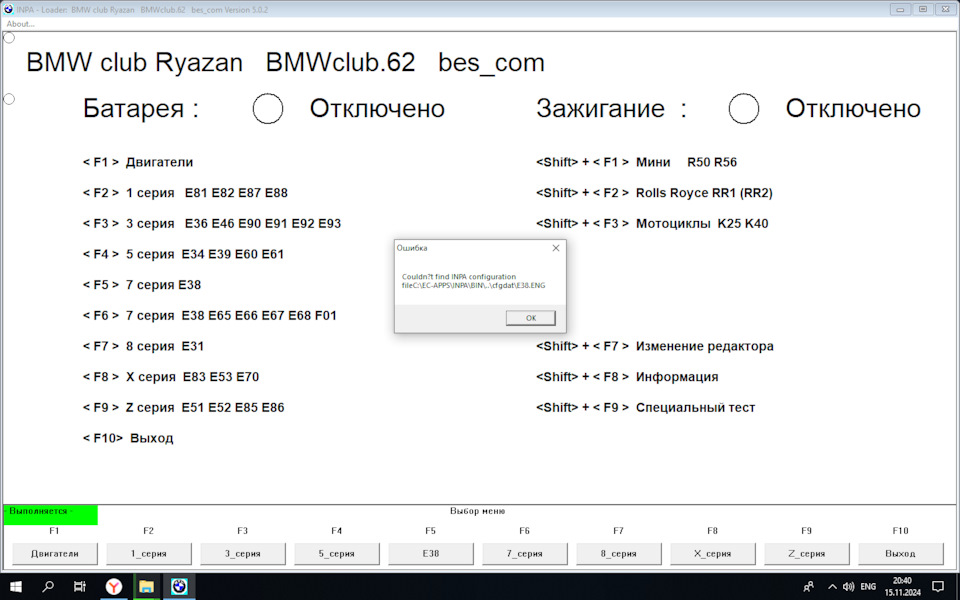Open the About... menu
The width and height of the screenshot is (960, 600).
point(20,24)
